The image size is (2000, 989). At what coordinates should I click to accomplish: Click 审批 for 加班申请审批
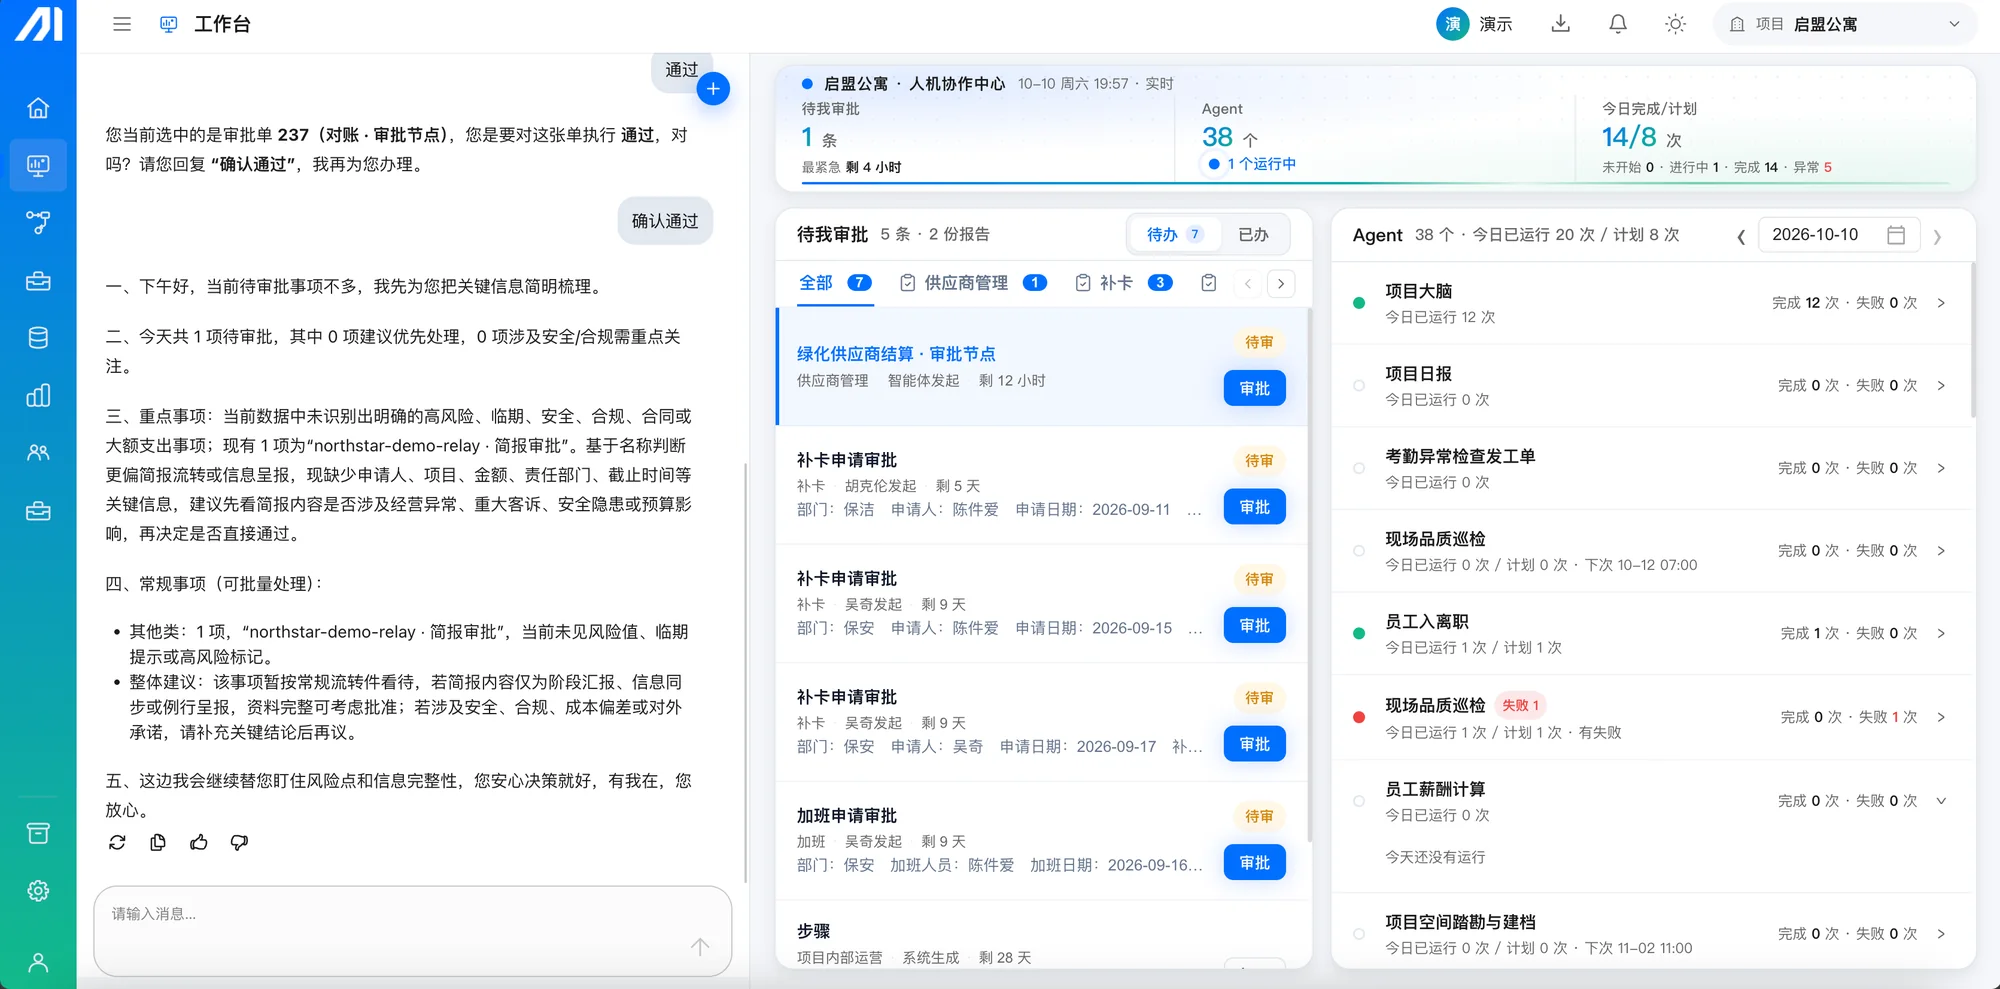1254,863
